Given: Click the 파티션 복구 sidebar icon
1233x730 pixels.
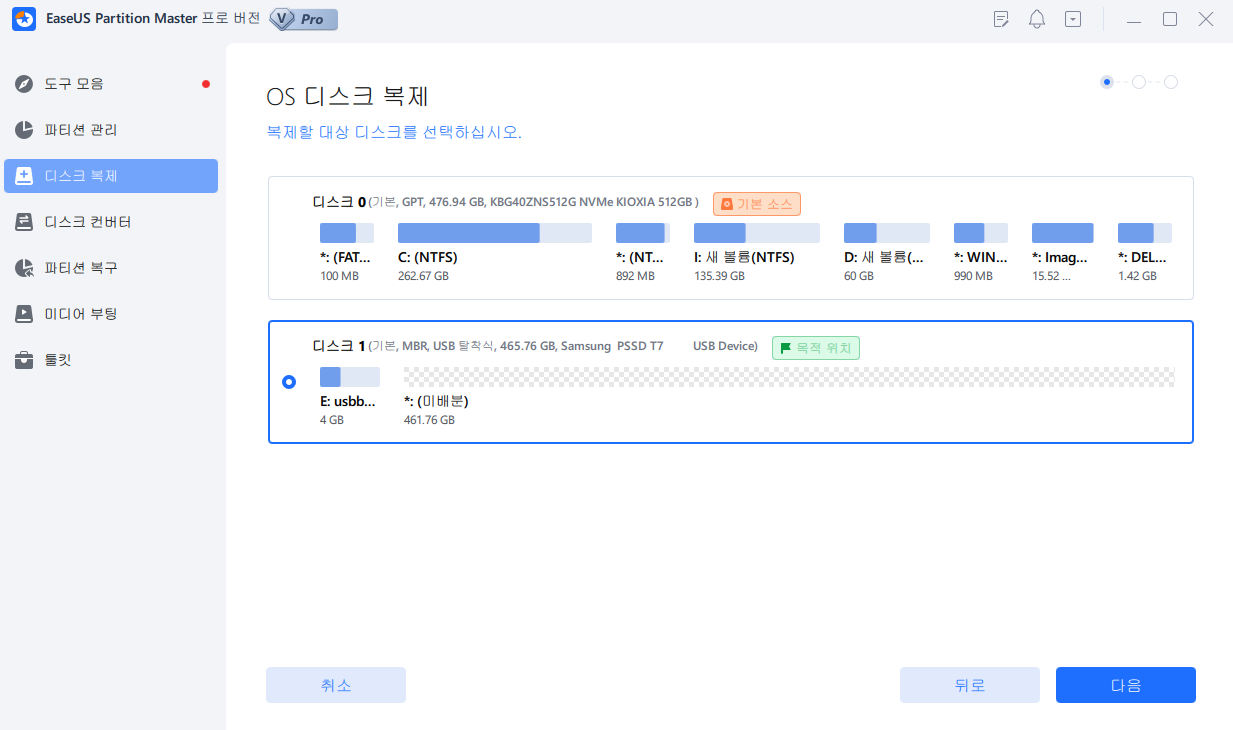Looking at the screenshot, I should click(x=24, y=268).
